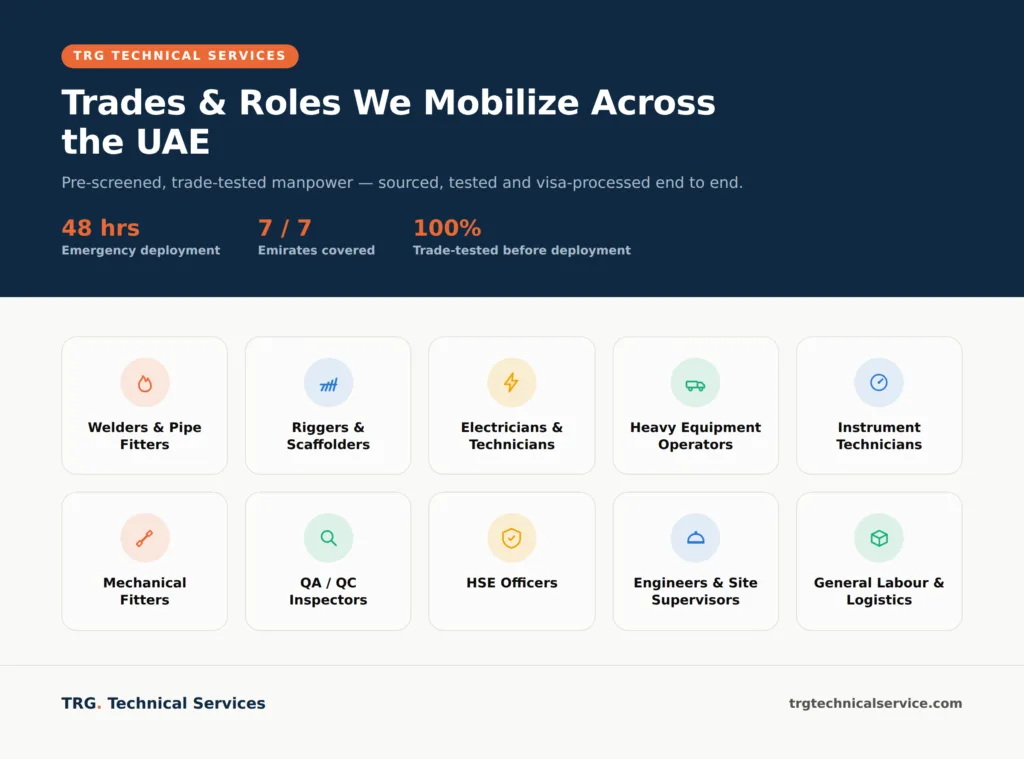
Task: Click the "7 / 7" statistic
Action: click(x=285, y=228)
